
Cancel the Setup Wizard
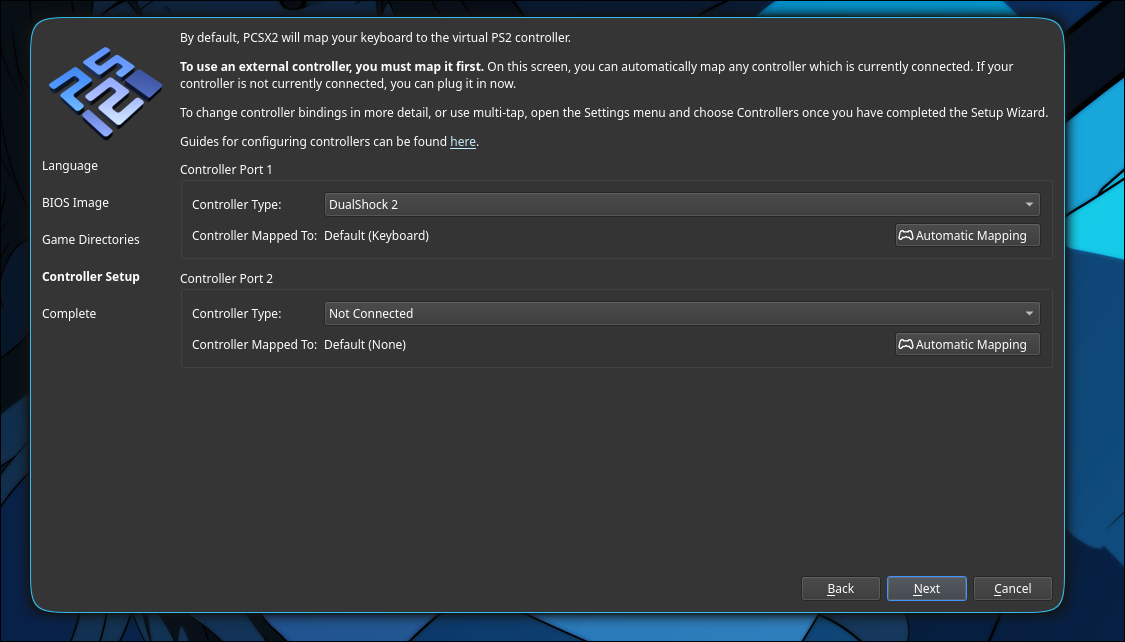[1012, 588]
